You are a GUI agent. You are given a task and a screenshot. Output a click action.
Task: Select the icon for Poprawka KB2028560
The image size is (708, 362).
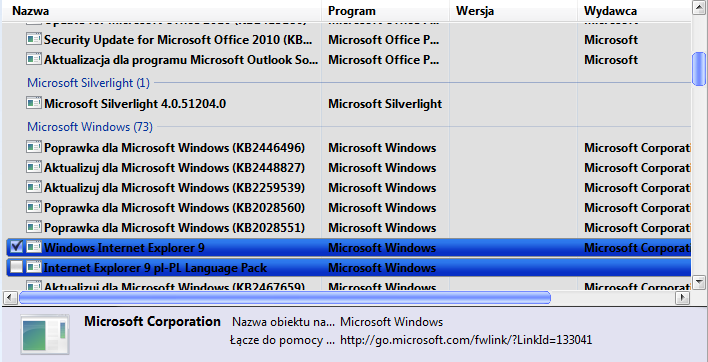point(34,207)
